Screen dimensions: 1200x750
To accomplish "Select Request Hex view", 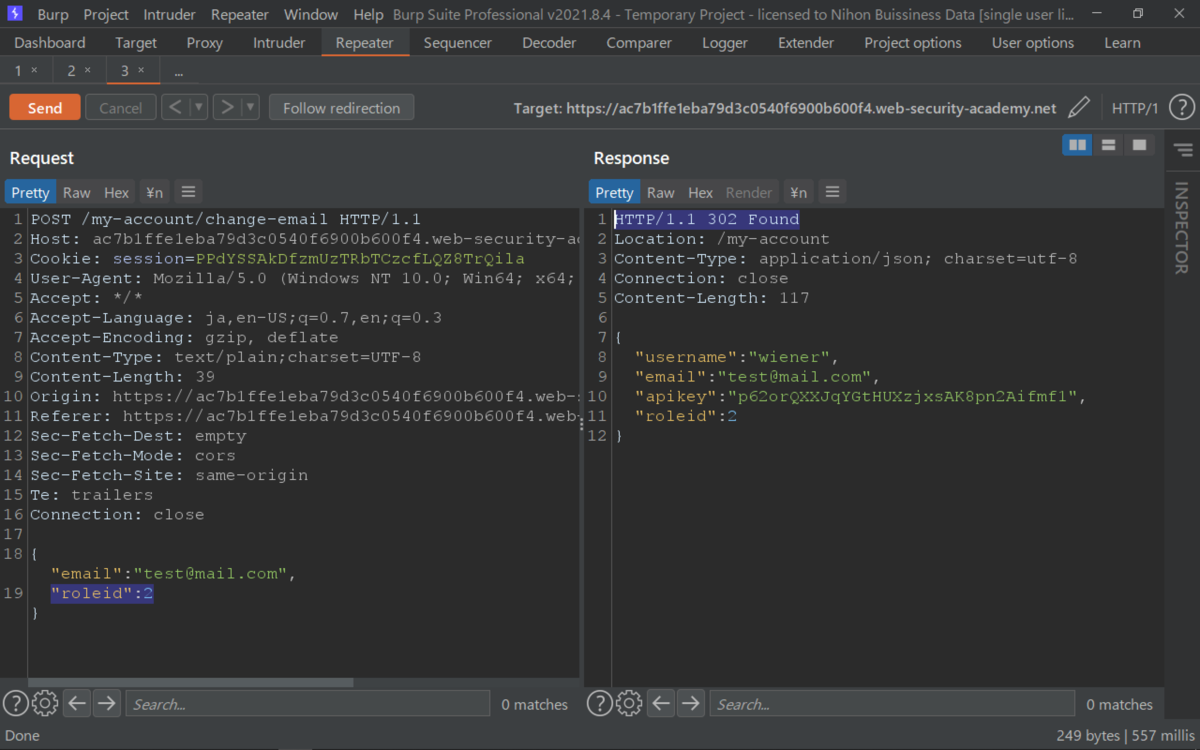I will [x=117, y=192].
